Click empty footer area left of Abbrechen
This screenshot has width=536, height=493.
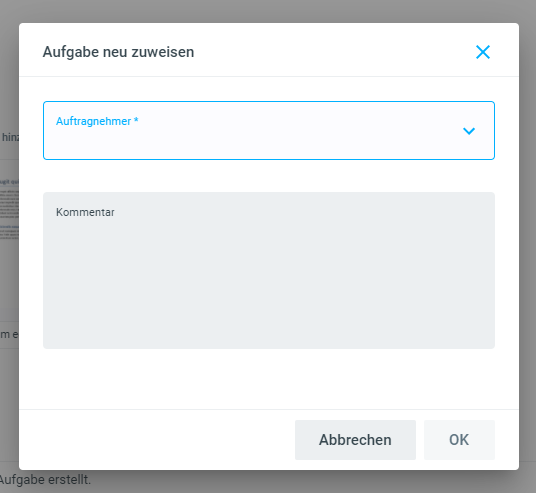pos(157,440)
